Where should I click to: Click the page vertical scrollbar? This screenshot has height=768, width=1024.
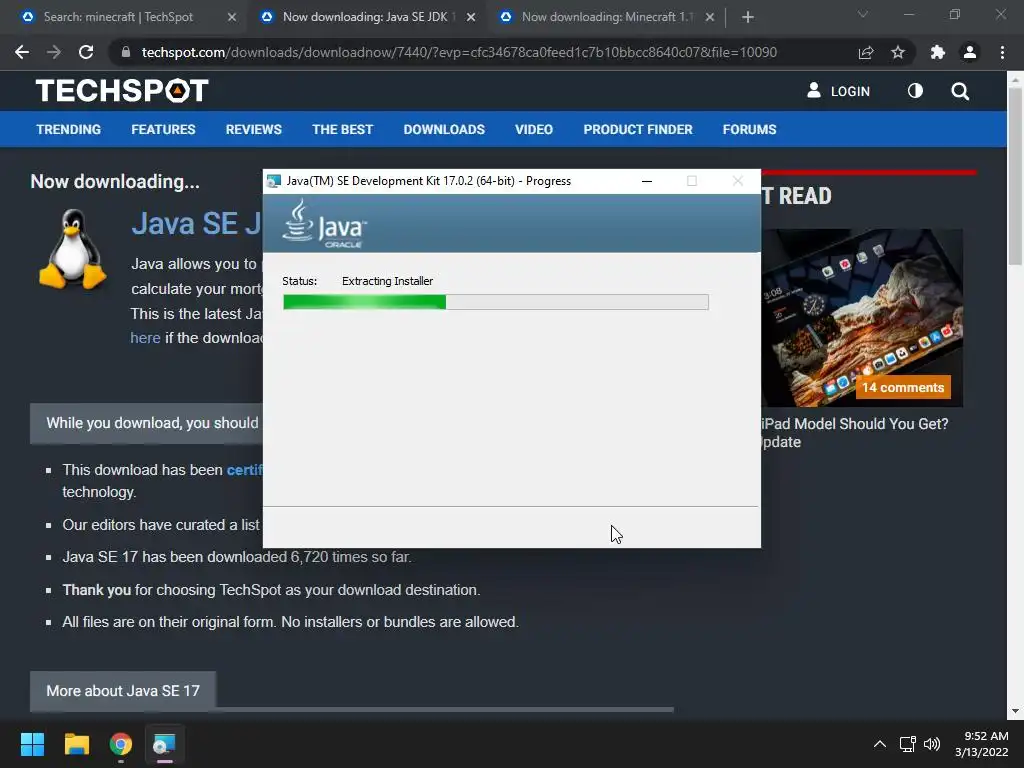[x=1015, y=176]
